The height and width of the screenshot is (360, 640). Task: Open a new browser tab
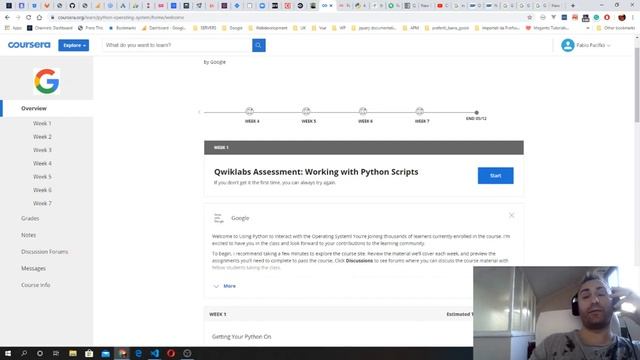pos(573,6)
